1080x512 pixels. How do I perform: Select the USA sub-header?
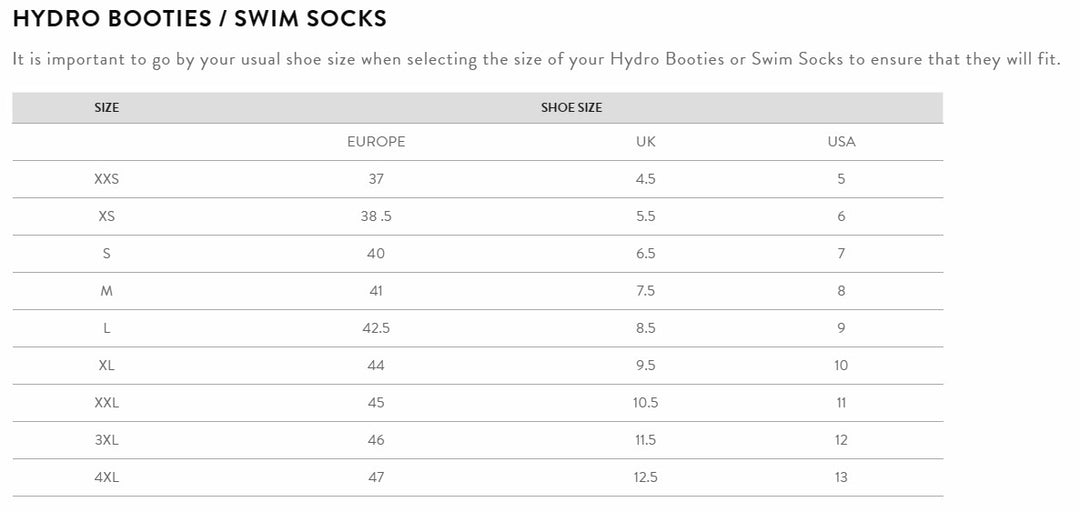pyautogui.click(x=841, y=142)
